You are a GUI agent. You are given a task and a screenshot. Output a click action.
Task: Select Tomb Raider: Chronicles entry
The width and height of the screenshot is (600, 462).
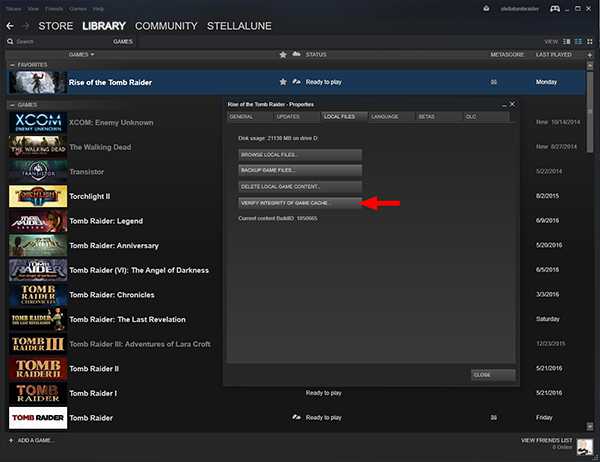tap(112, 295)
